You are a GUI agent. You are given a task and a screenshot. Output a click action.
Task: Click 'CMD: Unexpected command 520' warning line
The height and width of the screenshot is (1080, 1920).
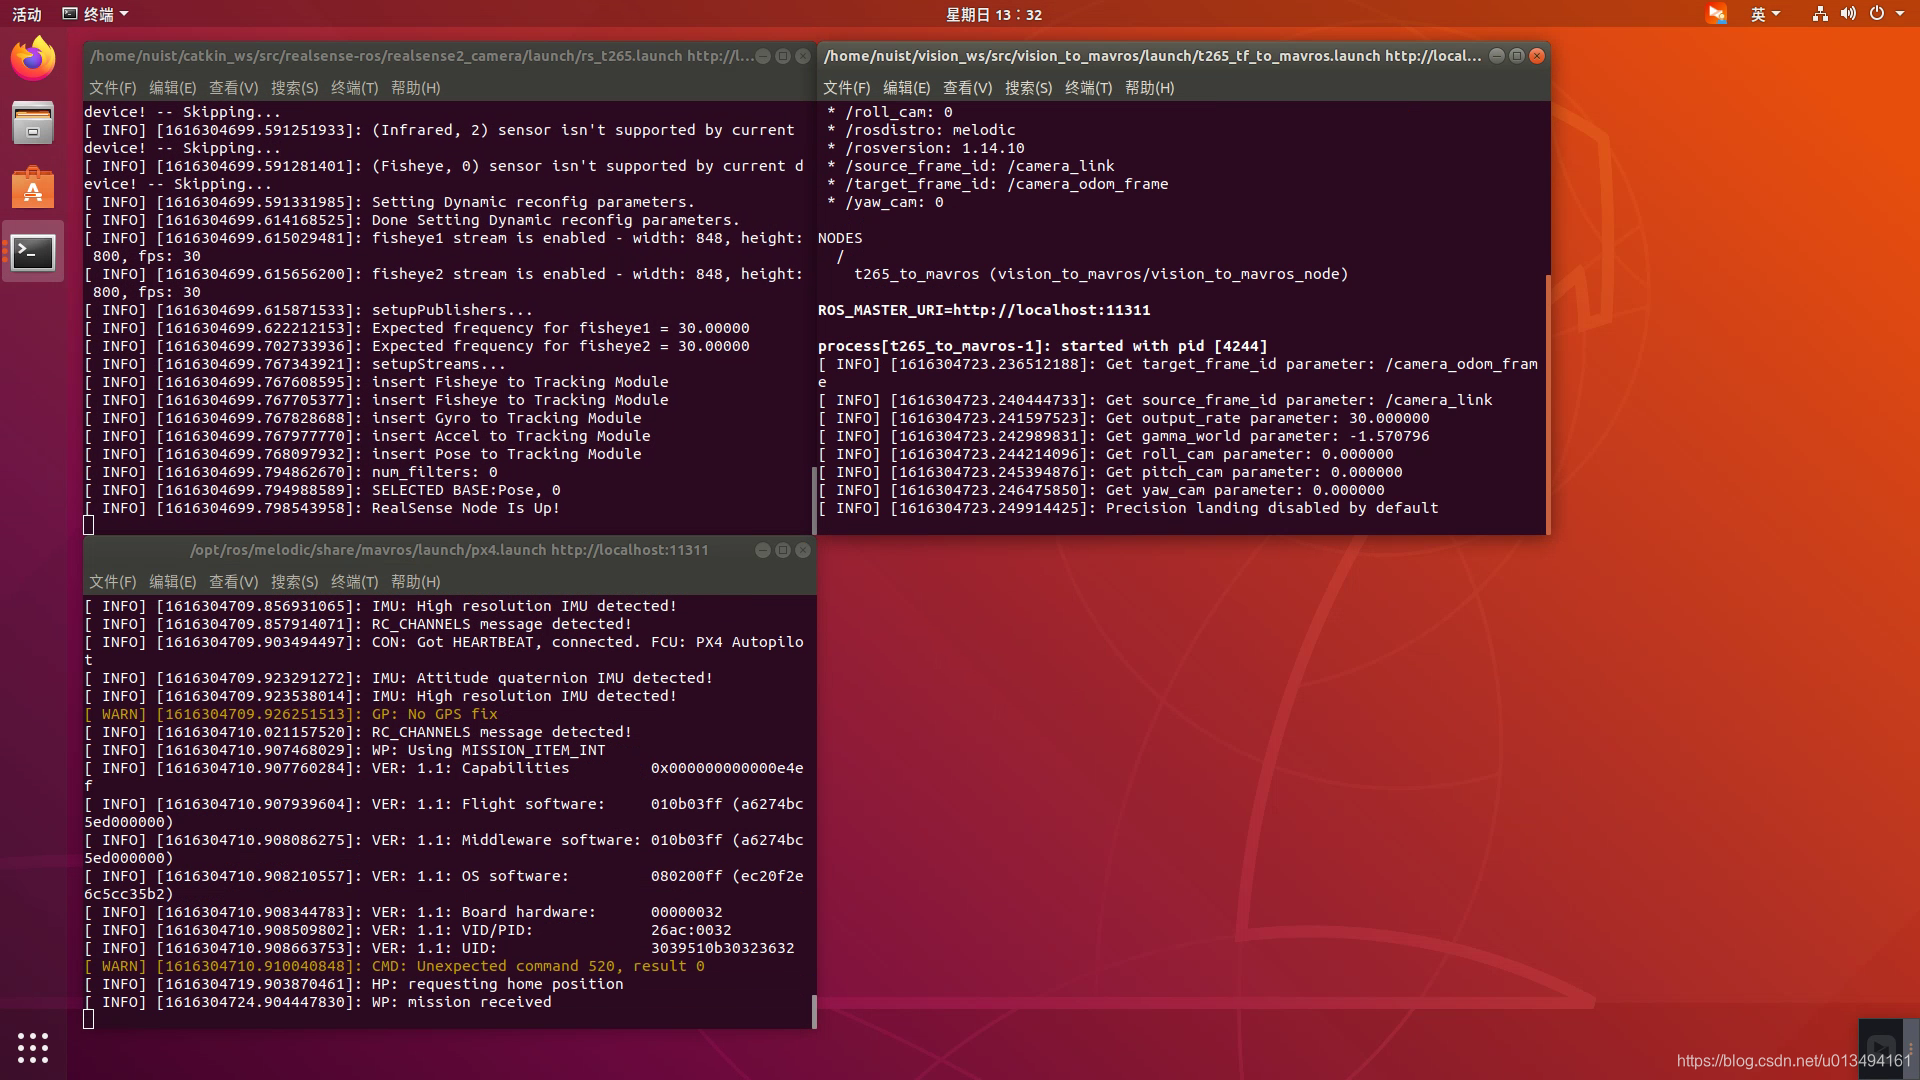point(394,966)
